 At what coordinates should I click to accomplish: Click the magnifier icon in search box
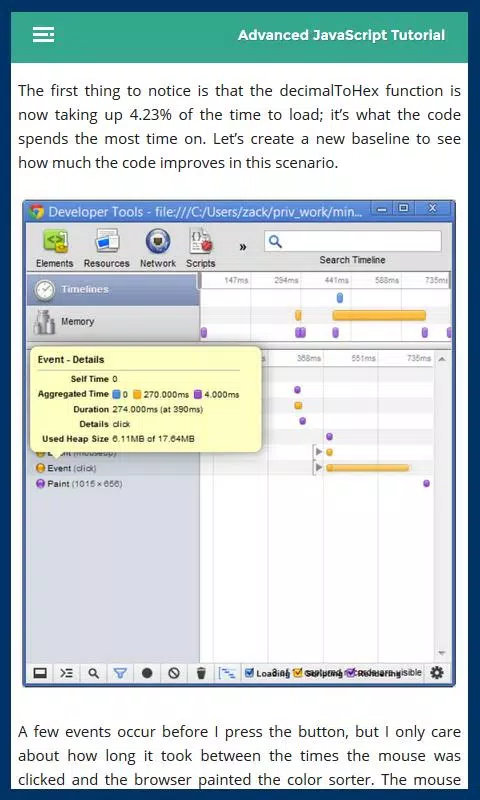click(x=275, y=241)
